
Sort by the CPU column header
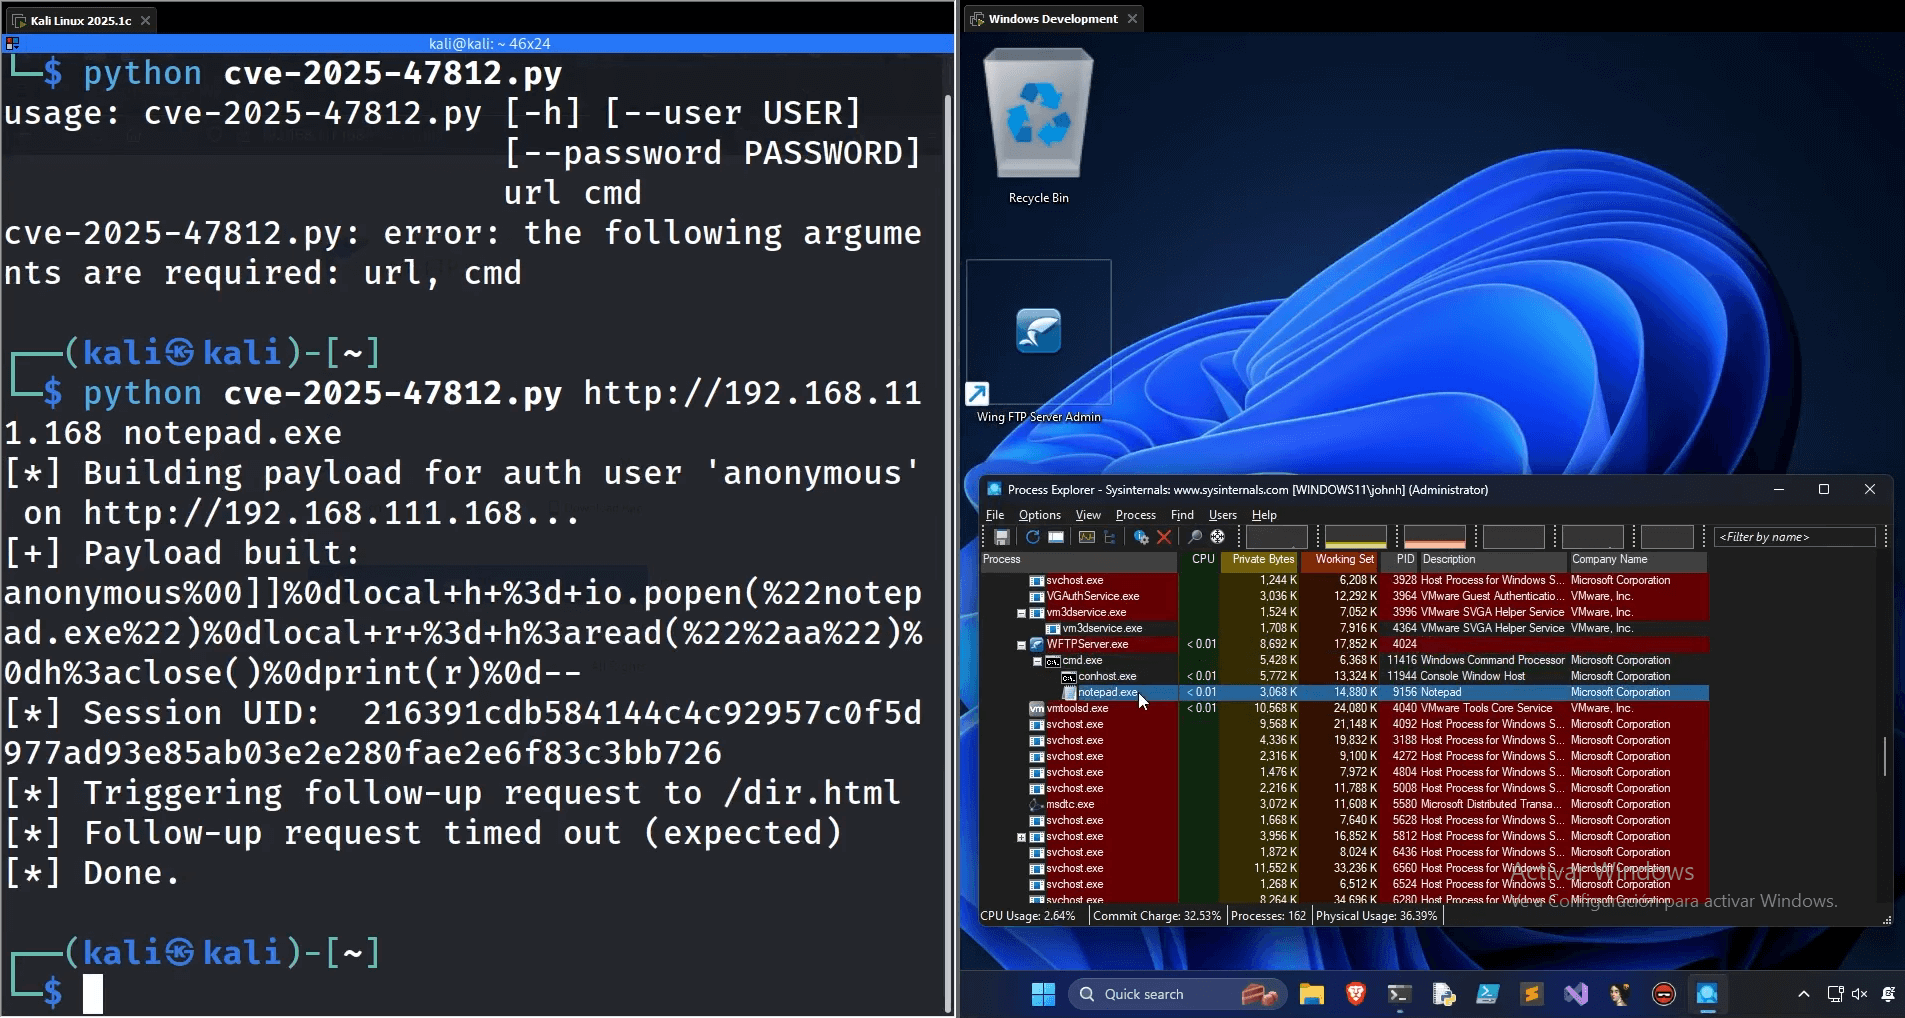pyautogui.click(x=1199, y=560)
